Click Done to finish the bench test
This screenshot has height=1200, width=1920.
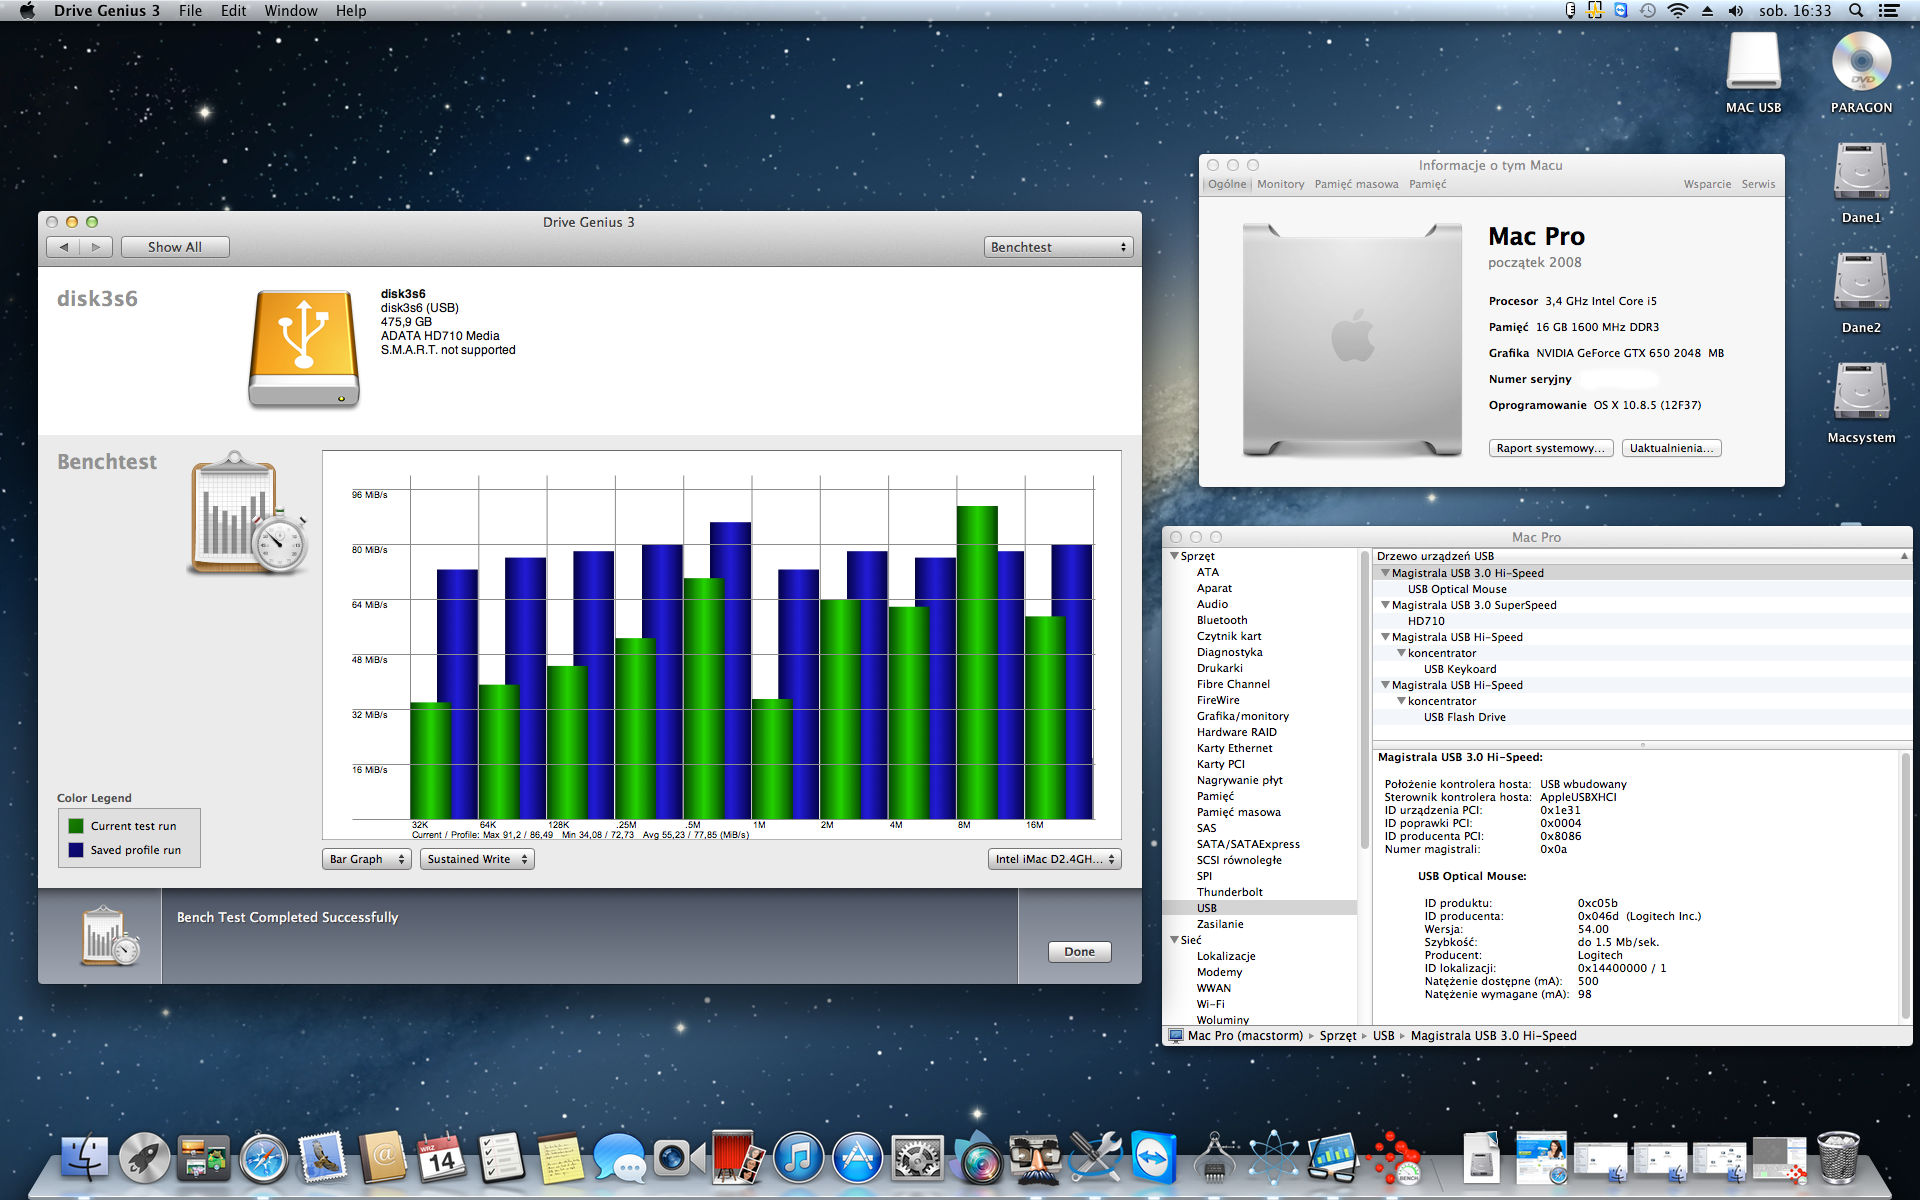tap(1079, 952)
